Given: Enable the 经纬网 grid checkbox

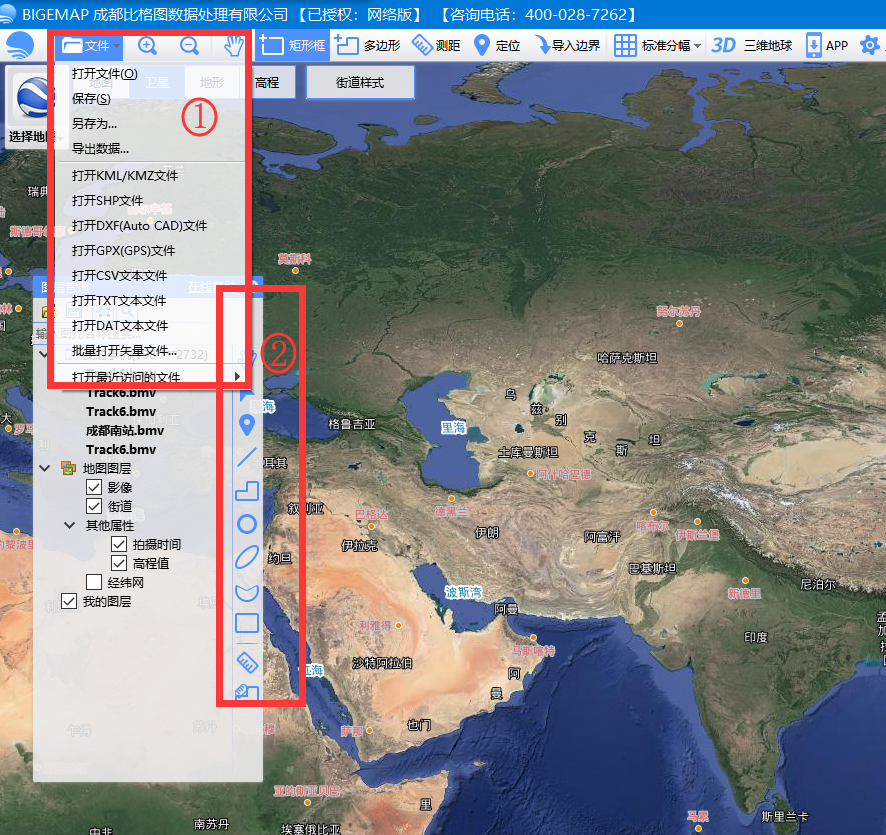Looking at the screenshot, I should coord(94,582).
